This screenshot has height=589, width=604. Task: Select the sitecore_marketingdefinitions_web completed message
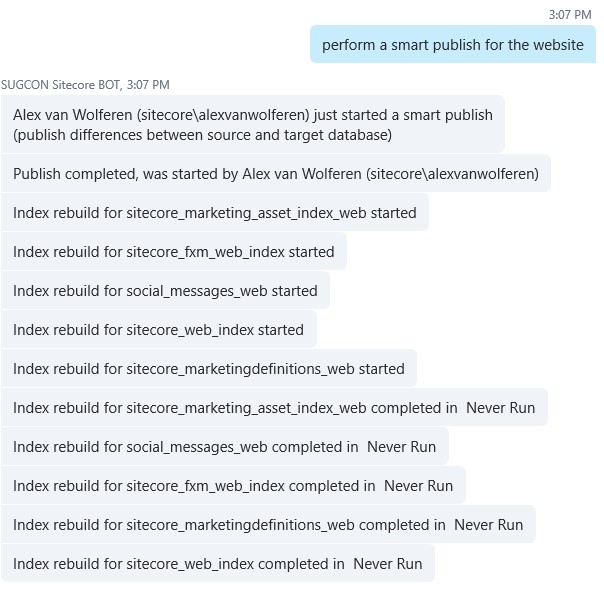267,525
